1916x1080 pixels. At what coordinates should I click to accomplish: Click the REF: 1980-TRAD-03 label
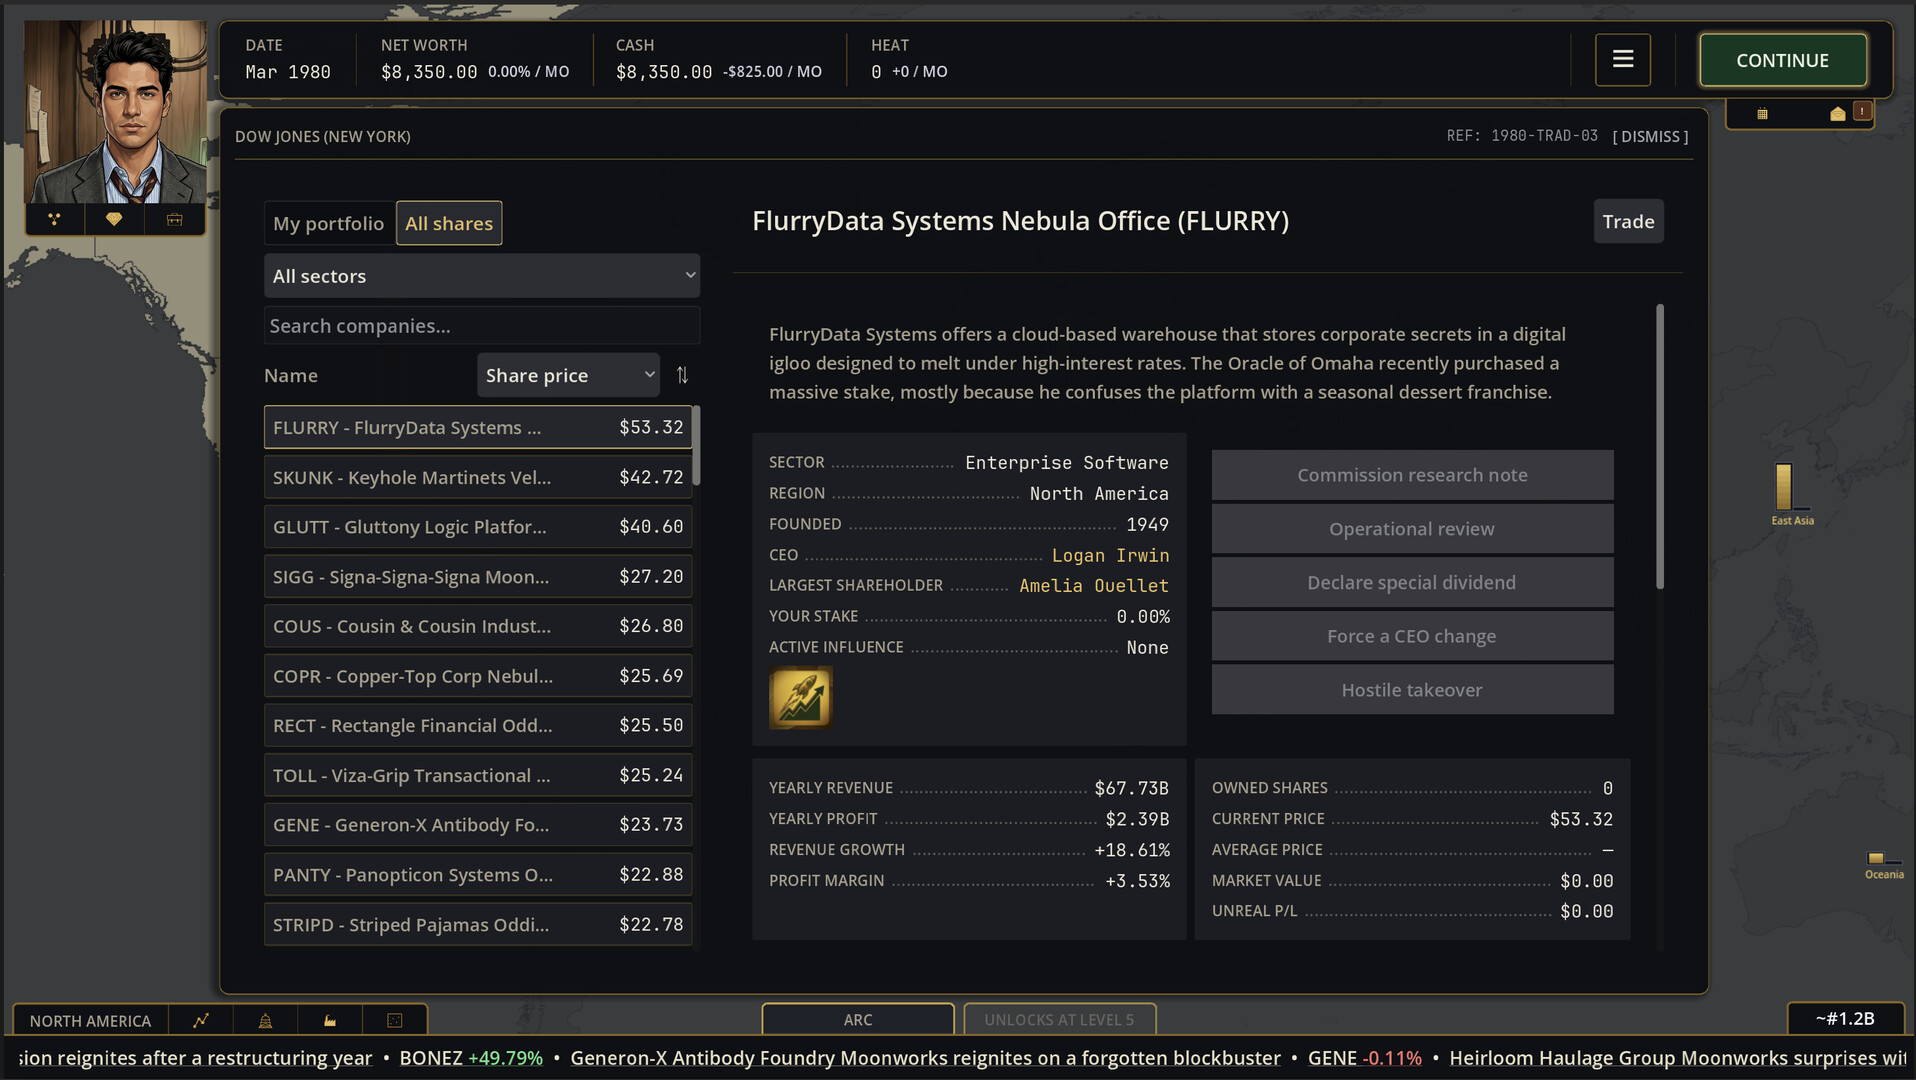click(x=1522, y=135)
